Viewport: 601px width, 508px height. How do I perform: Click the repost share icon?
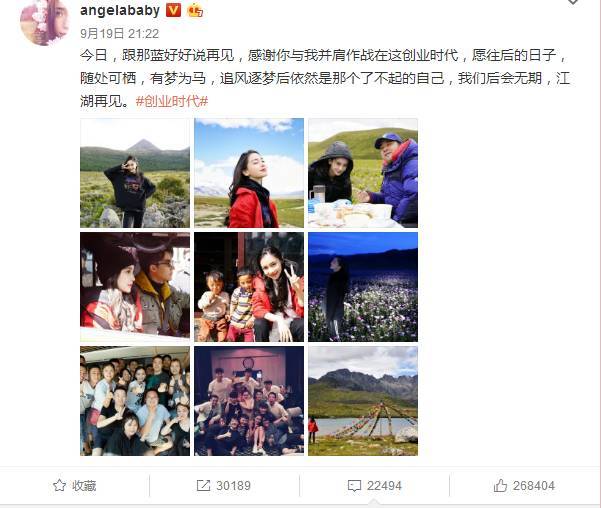tap(203, 485)
